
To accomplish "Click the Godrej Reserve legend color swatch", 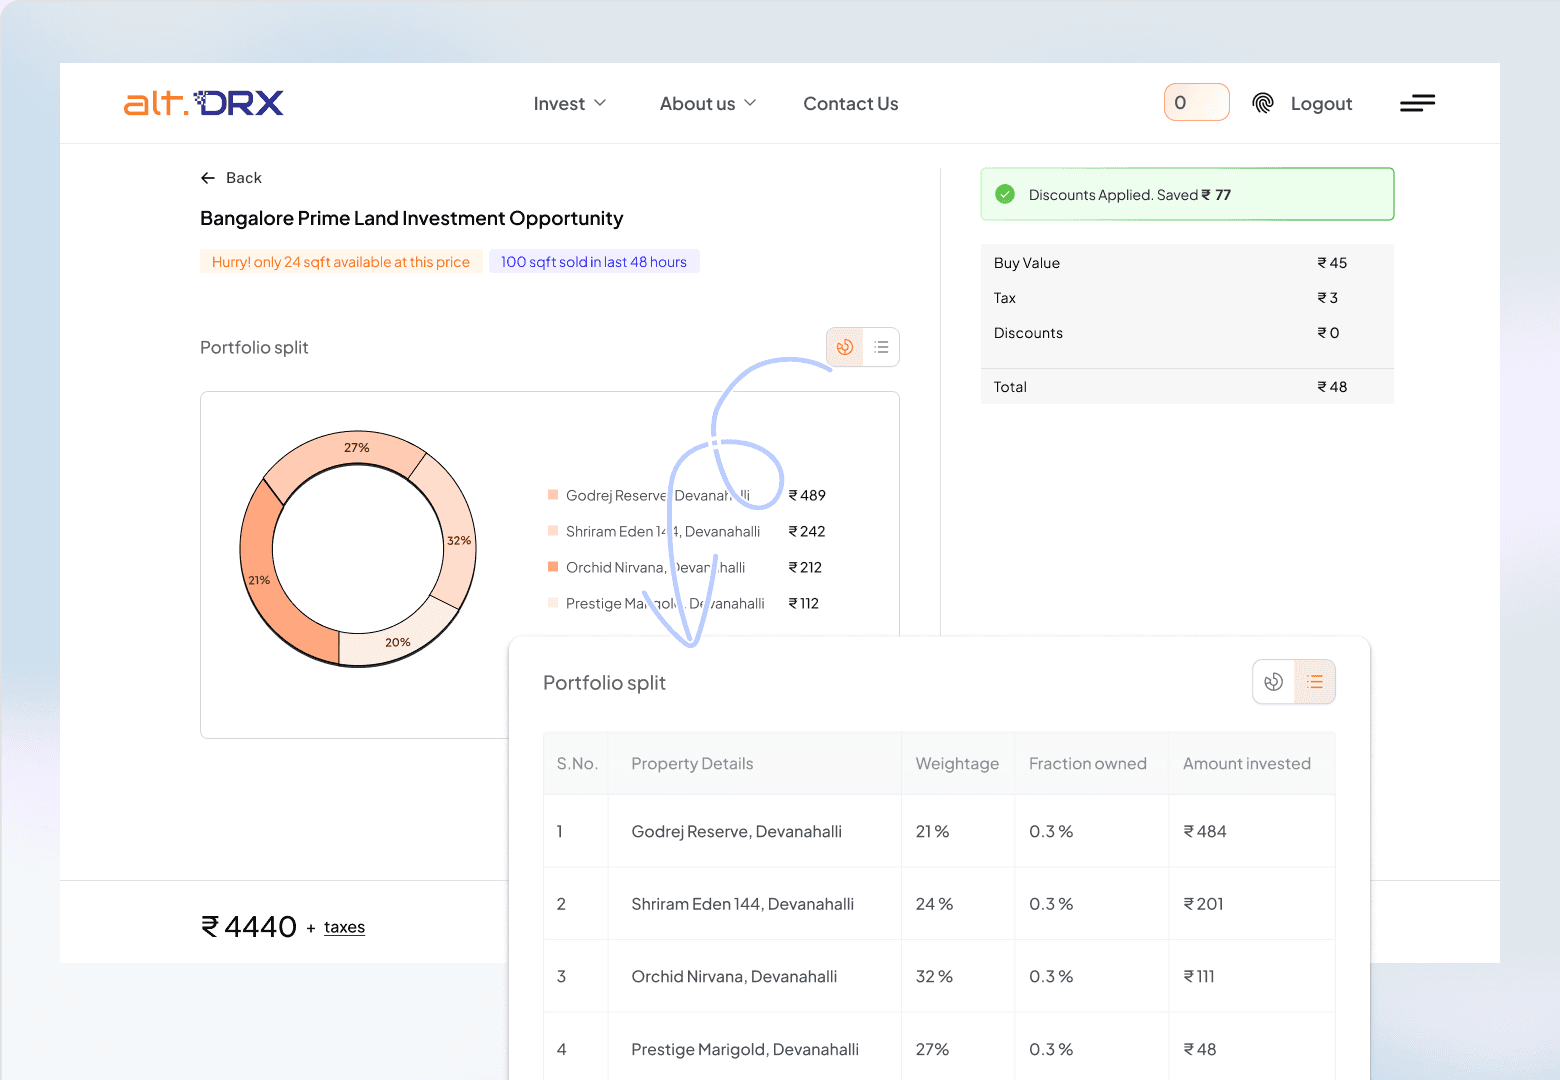I will pyautogui.click(x=553, y=495).
